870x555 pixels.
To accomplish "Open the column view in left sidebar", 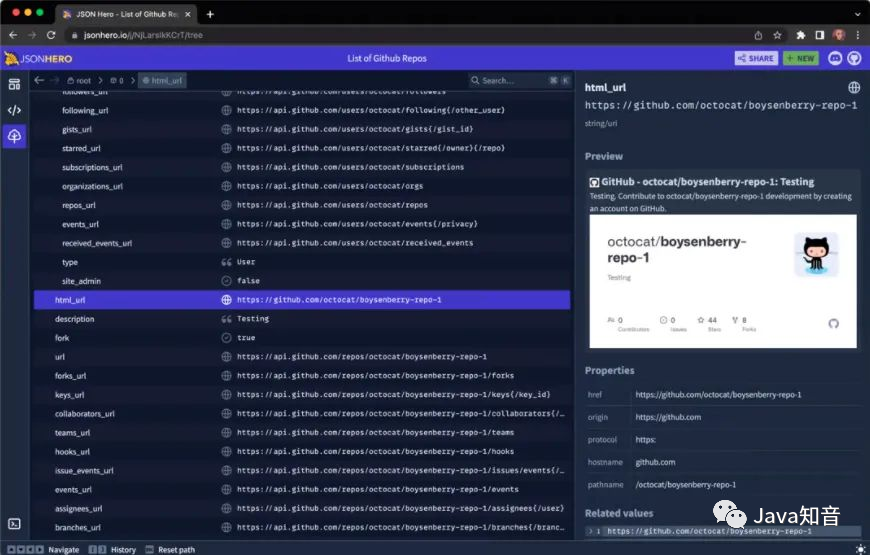I will 14,84.
